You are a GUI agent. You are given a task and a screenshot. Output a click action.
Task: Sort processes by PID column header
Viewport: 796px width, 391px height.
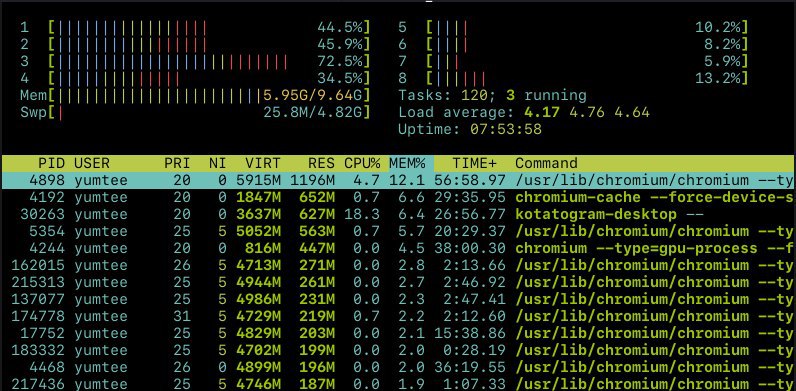(51, 164)
